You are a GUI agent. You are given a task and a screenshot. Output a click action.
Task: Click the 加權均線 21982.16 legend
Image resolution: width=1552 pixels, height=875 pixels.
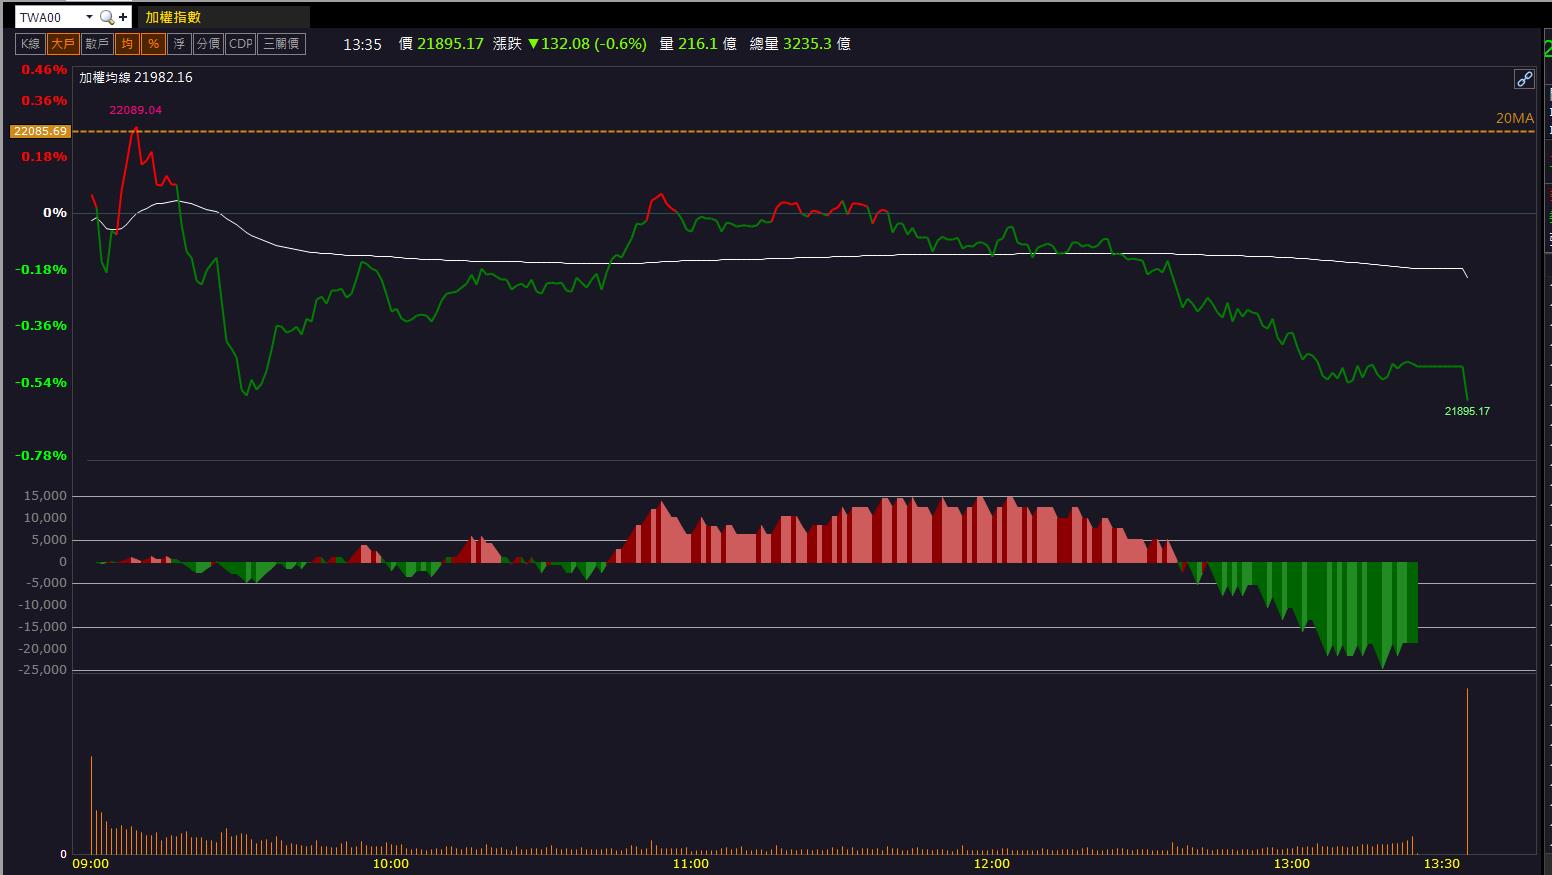point(136,77)
